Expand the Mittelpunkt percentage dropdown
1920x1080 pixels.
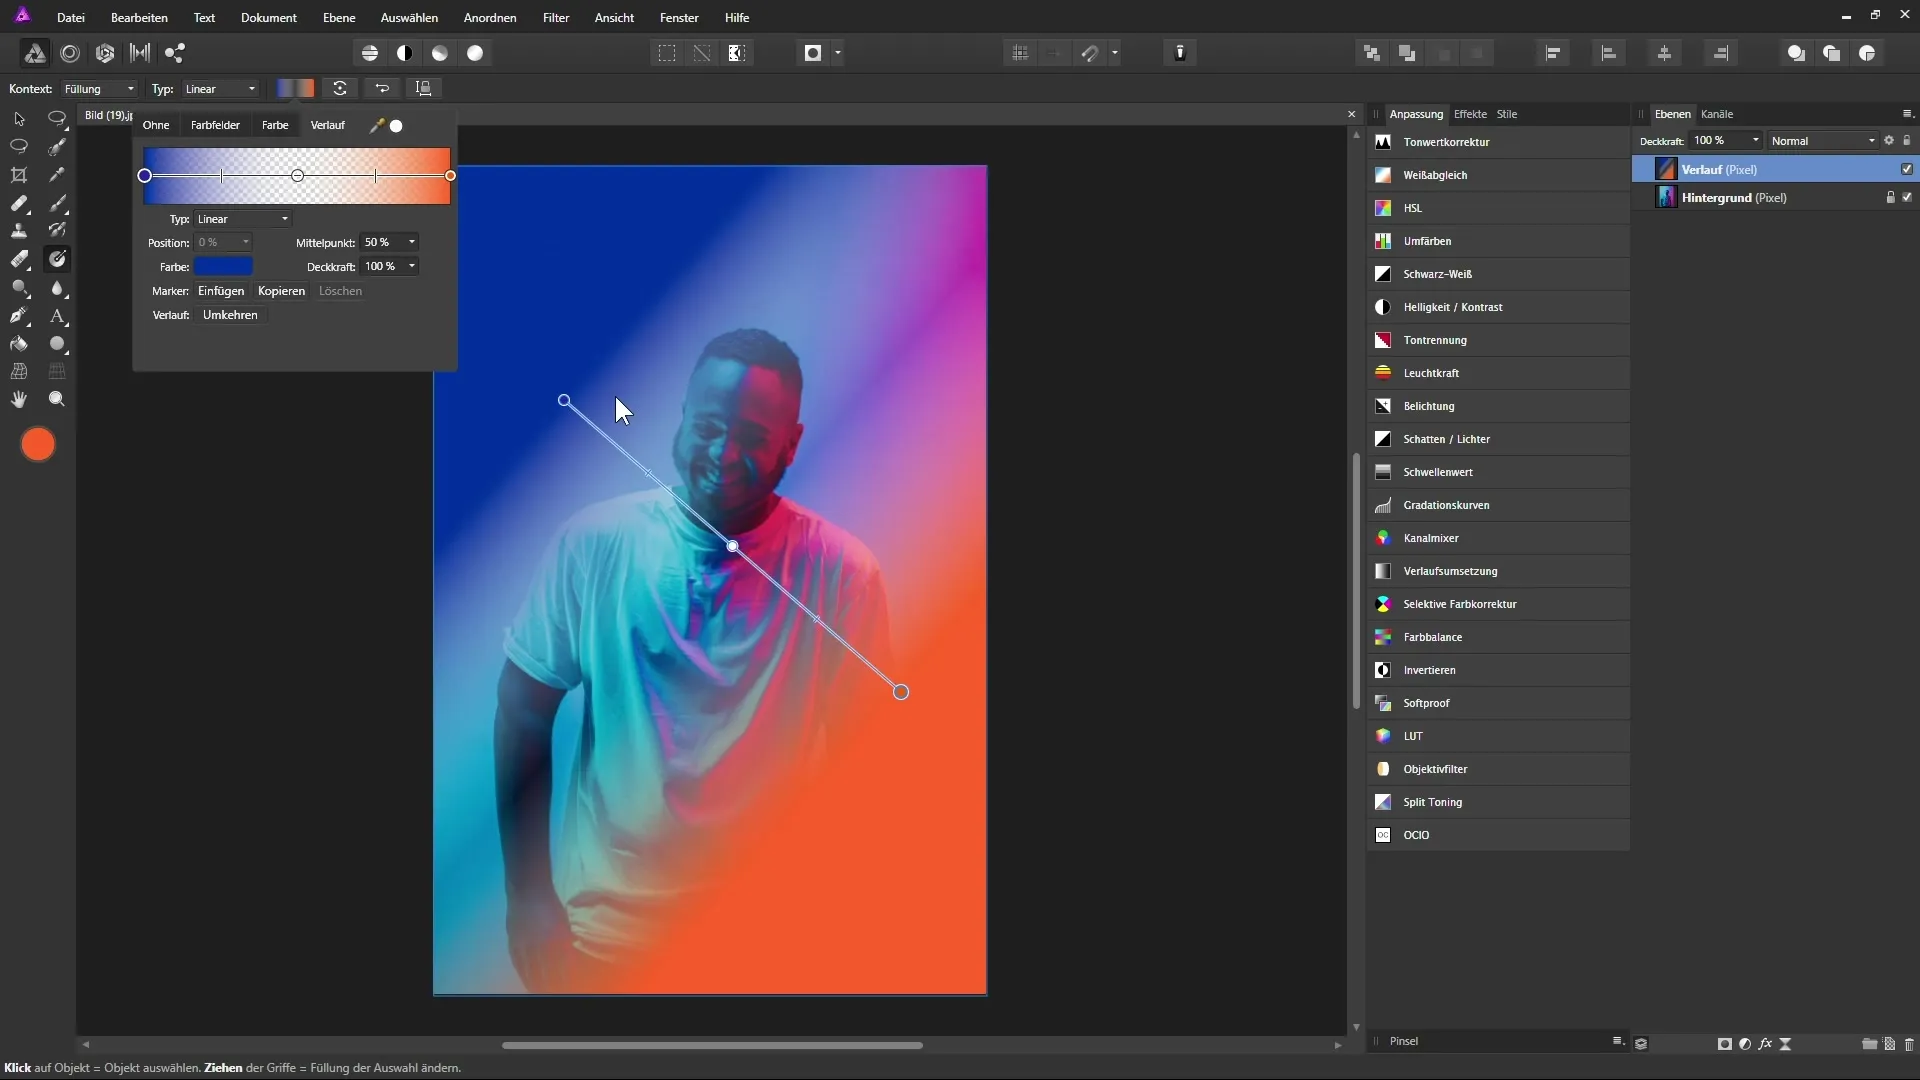tap(412, 242)
